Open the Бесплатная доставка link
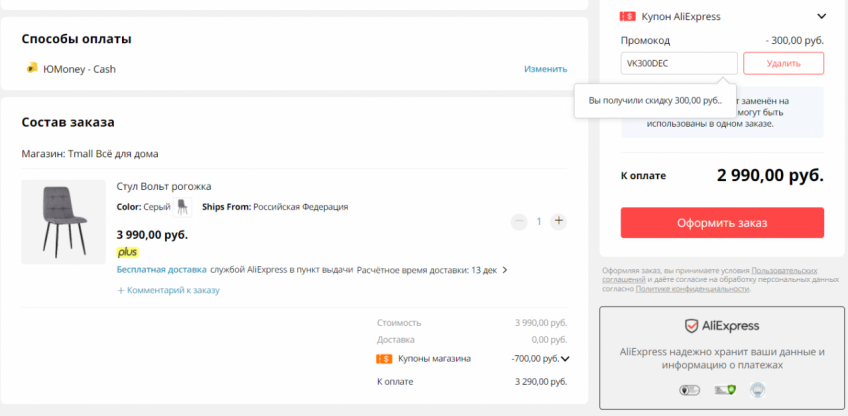 click(x=161, y=270)
